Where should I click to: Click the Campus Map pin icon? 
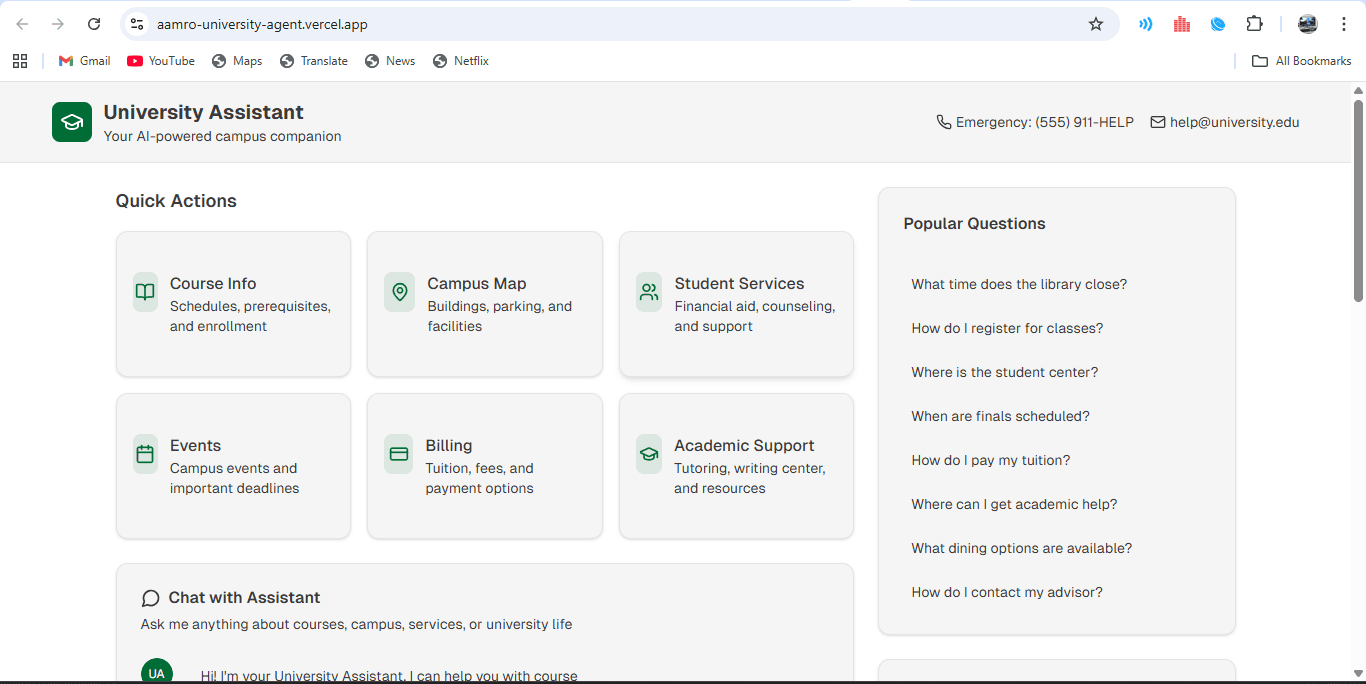pyautogui.click(x=400, y=292)
